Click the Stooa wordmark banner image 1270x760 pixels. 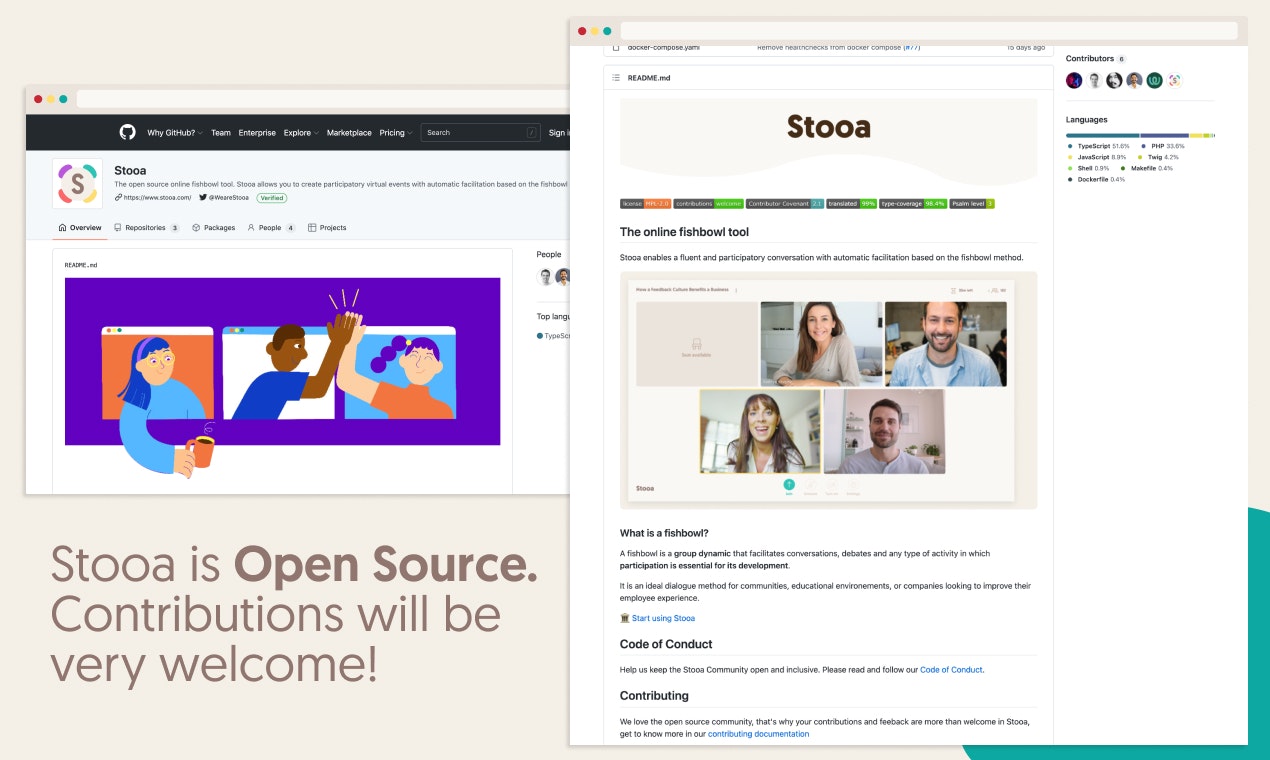coord(829,140)
